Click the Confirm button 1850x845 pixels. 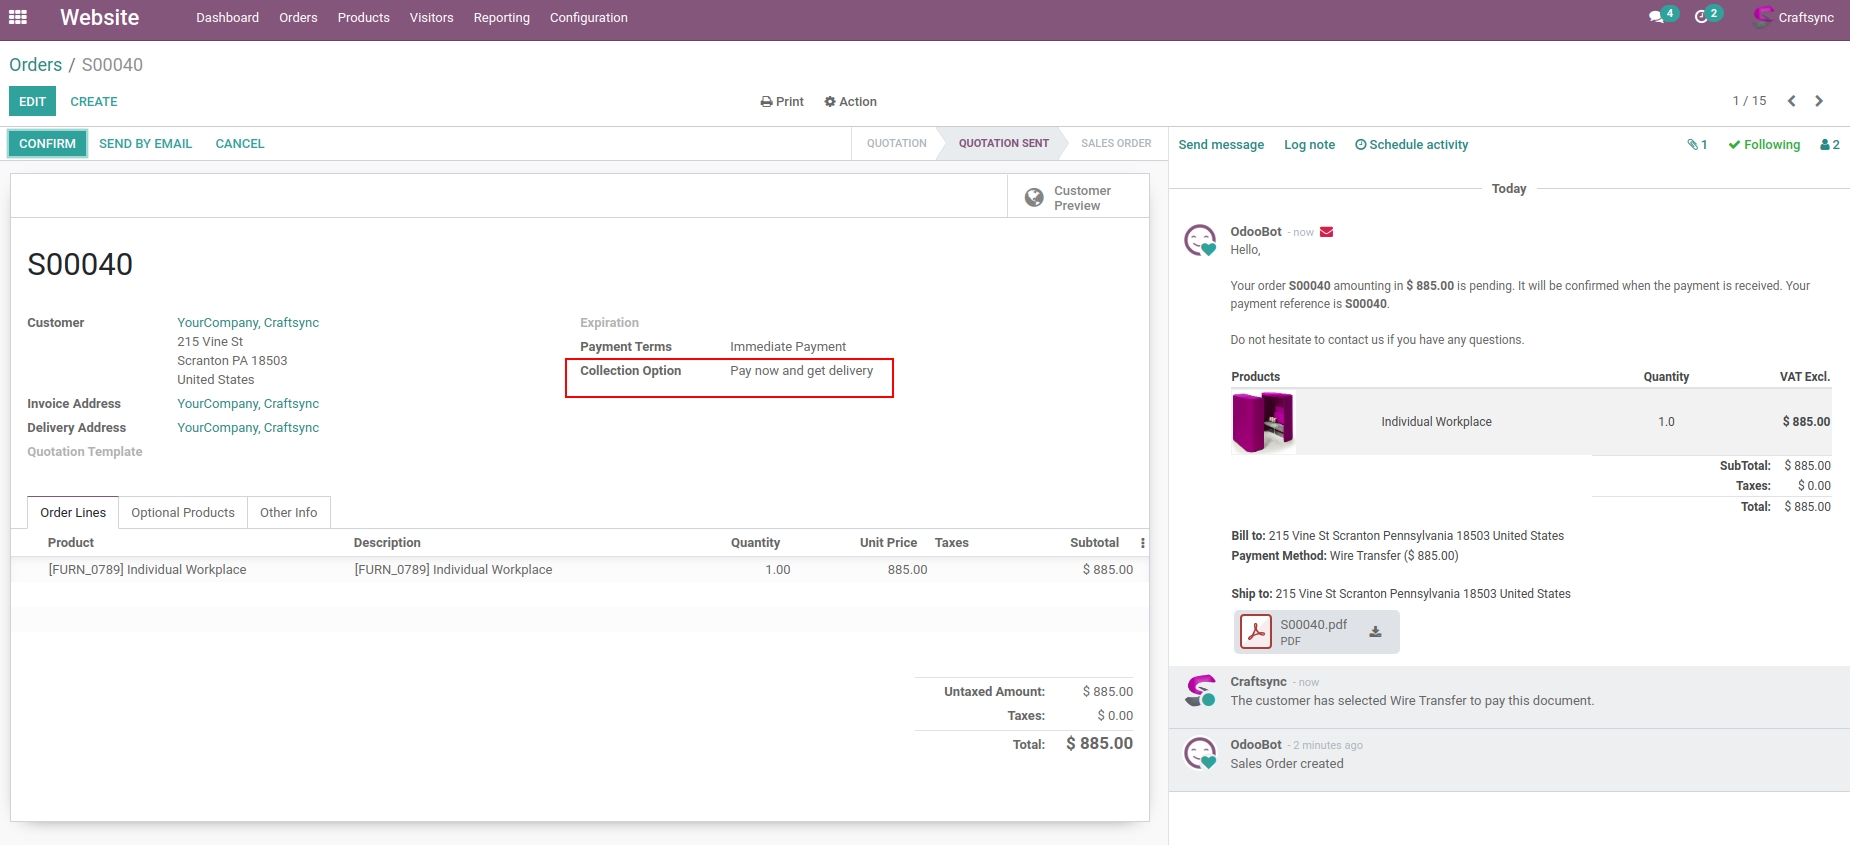pos(47,144)
